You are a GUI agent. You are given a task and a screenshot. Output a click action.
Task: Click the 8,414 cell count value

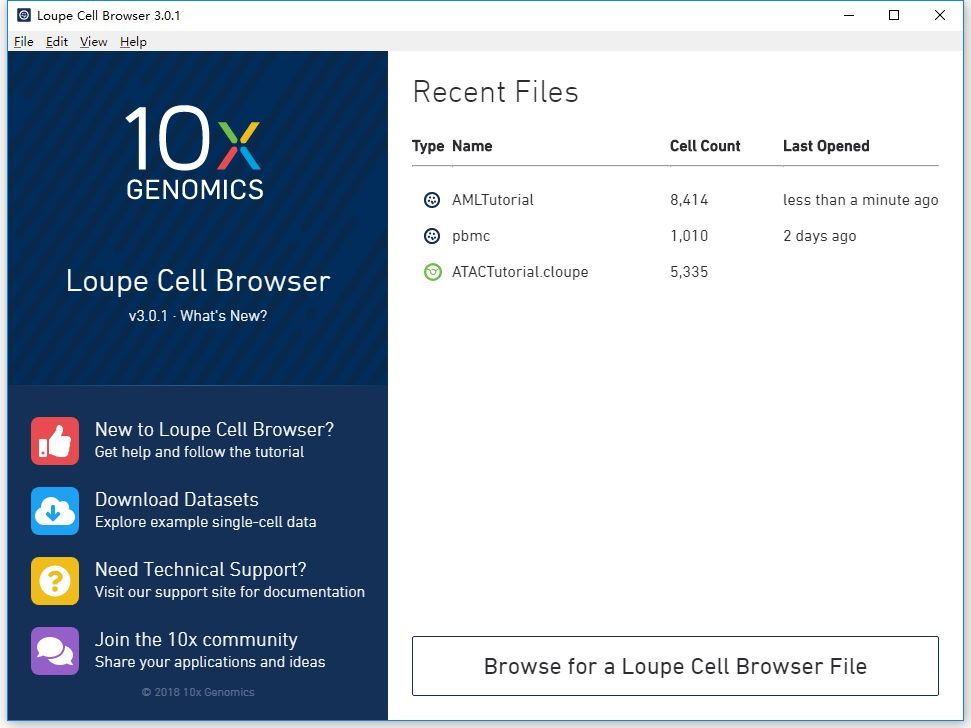pyautogui.click(x=689, y=200)
